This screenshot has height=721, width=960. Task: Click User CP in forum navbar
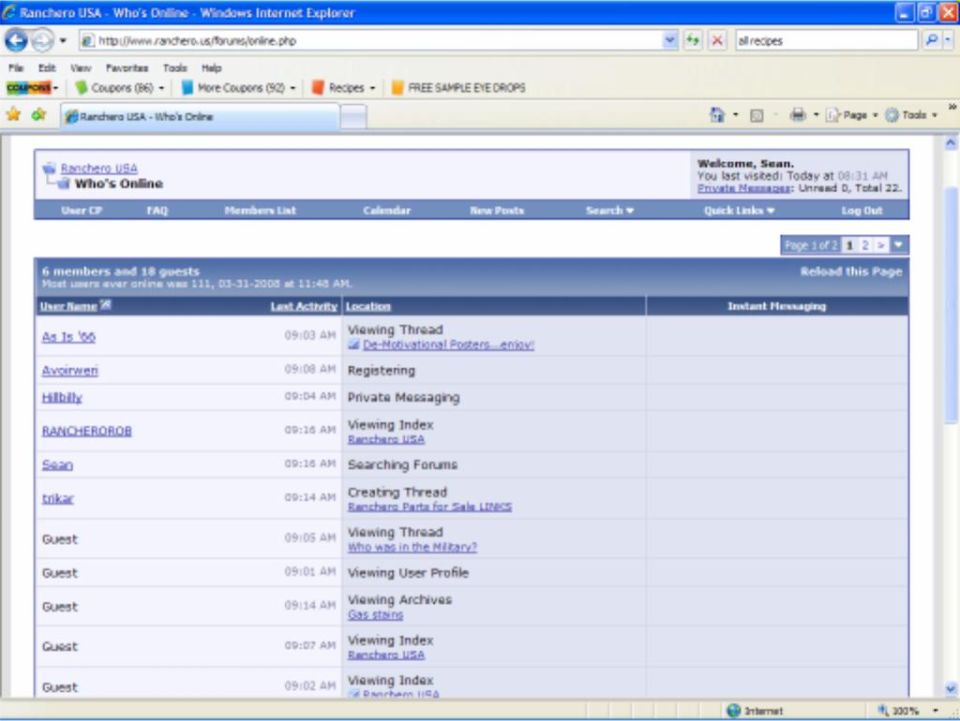tap(81, 210)
